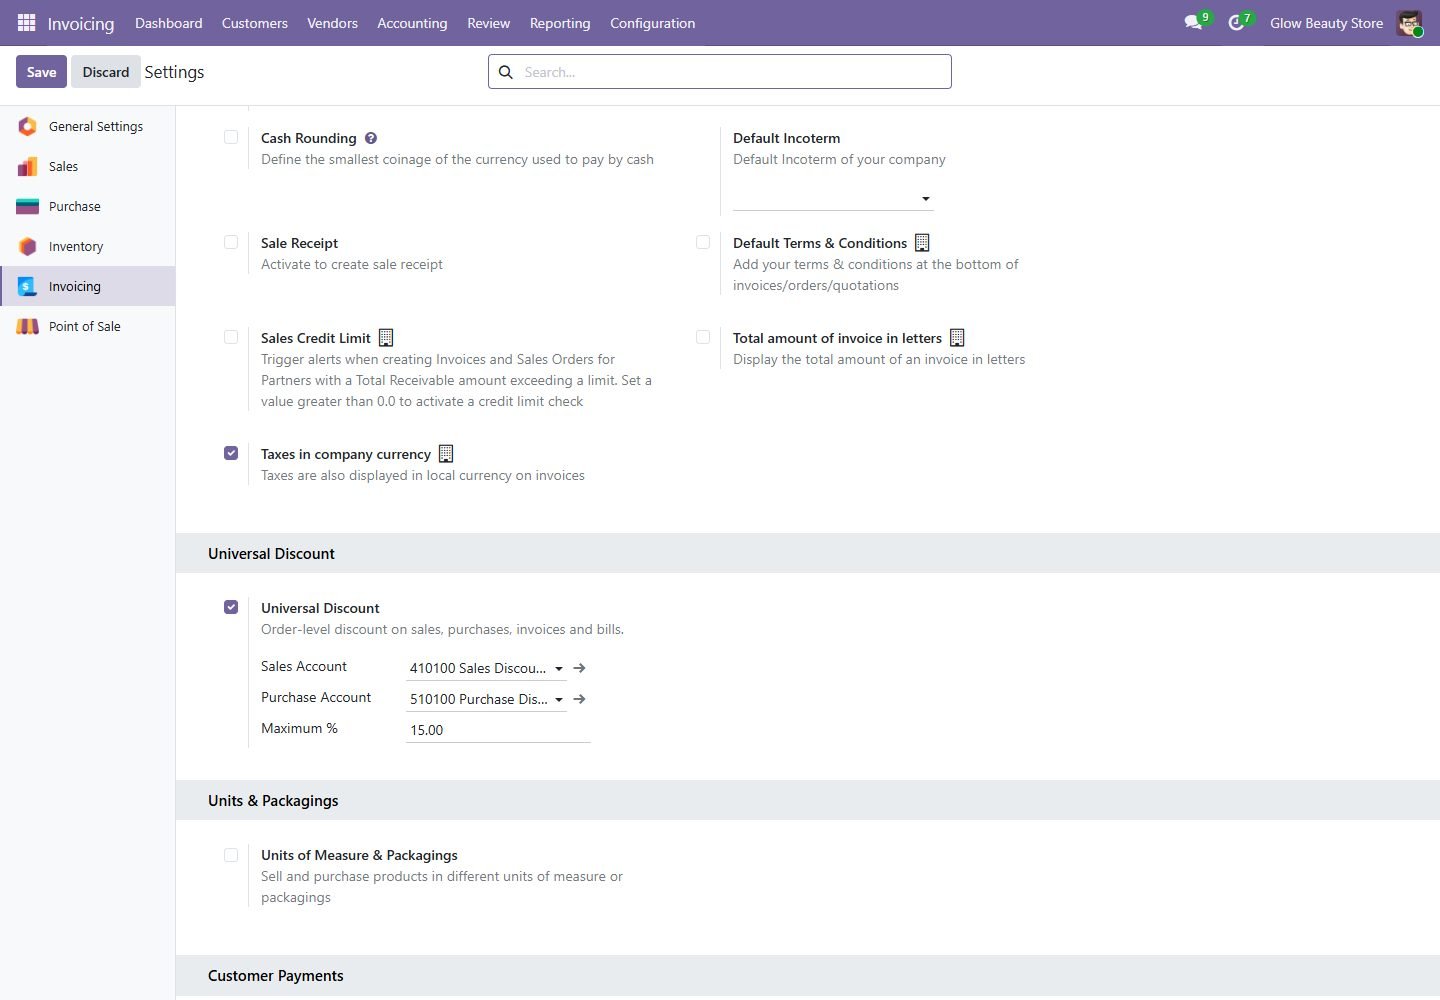Click the settings search box
This screenshot has width=1440, height=1000.
[720, 72]
